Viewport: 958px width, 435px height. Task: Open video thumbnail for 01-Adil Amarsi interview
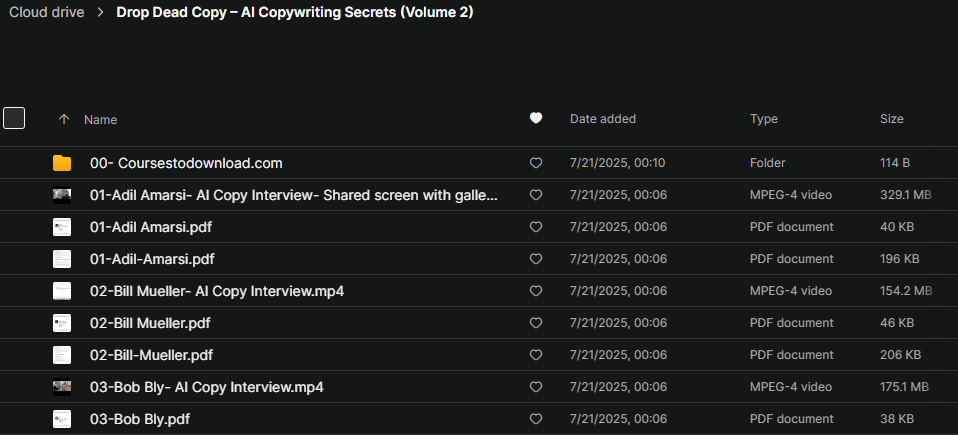pyautogui.click(x=62, y=195)
